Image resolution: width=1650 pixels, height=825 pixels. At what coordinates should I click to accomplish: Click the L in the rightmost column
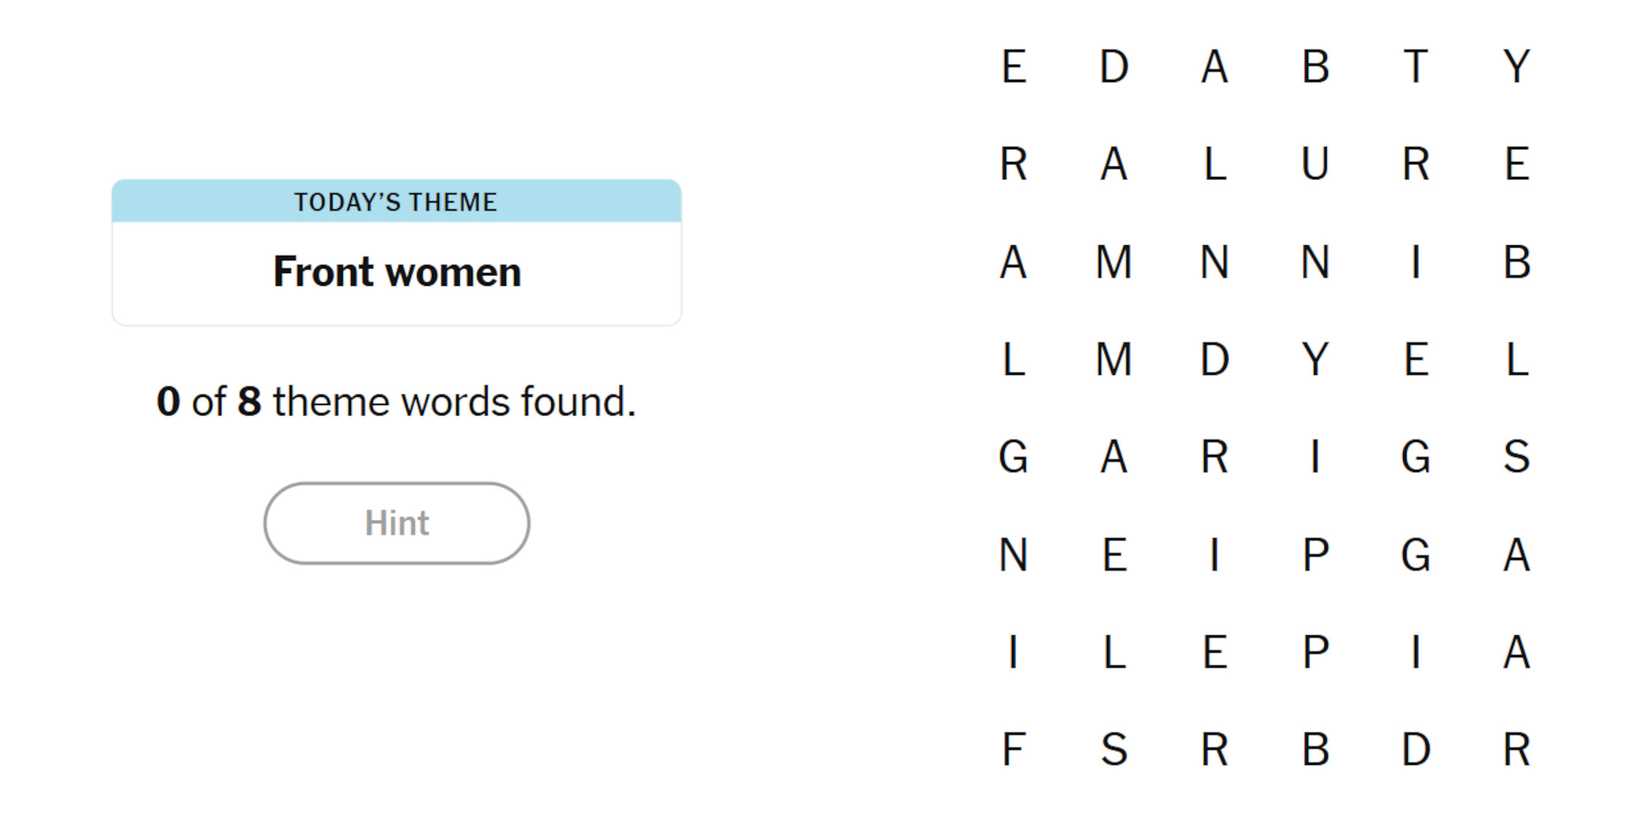[1516, 360]
